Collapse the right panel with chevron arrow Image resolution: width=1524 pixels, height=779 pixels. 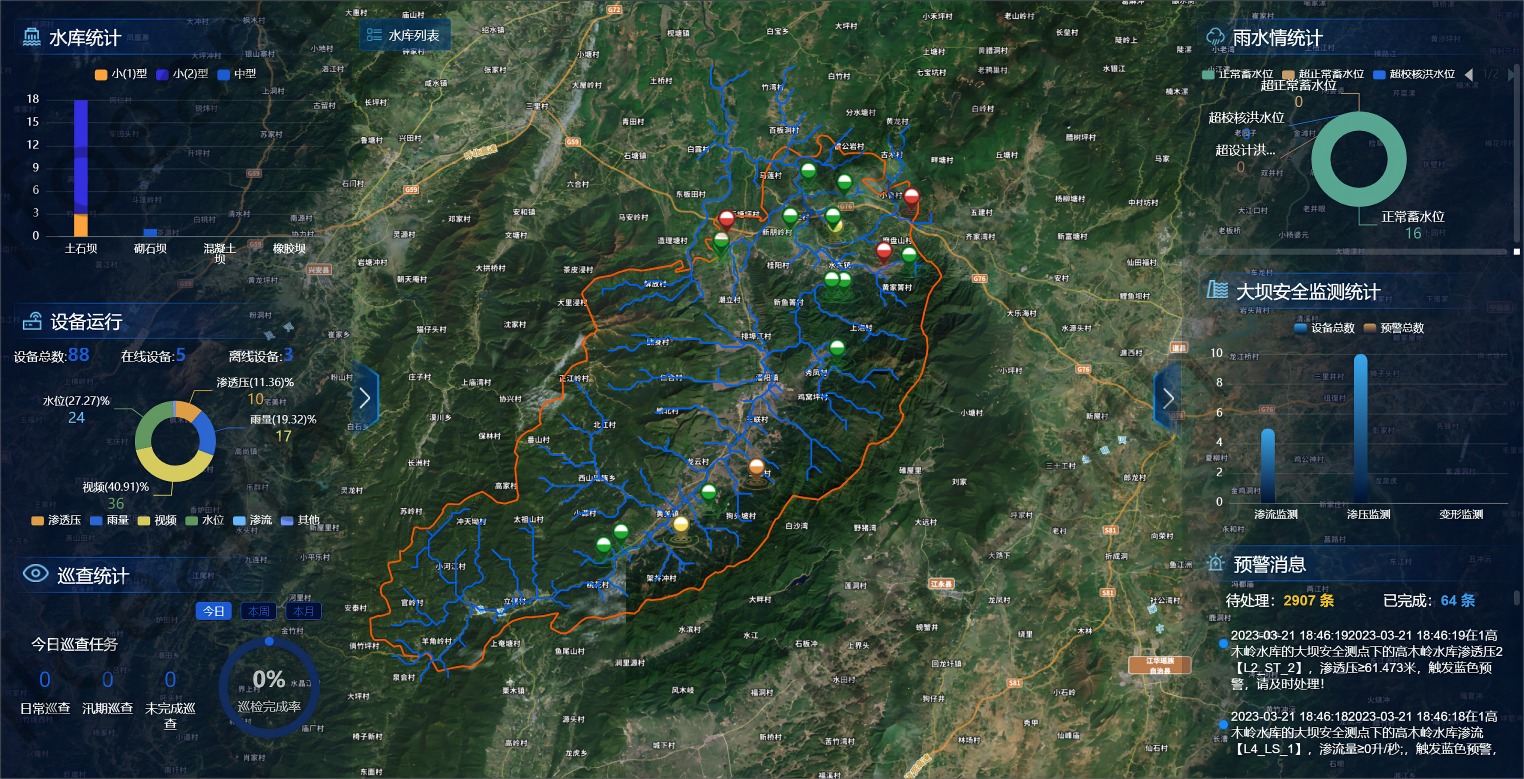1167,398
